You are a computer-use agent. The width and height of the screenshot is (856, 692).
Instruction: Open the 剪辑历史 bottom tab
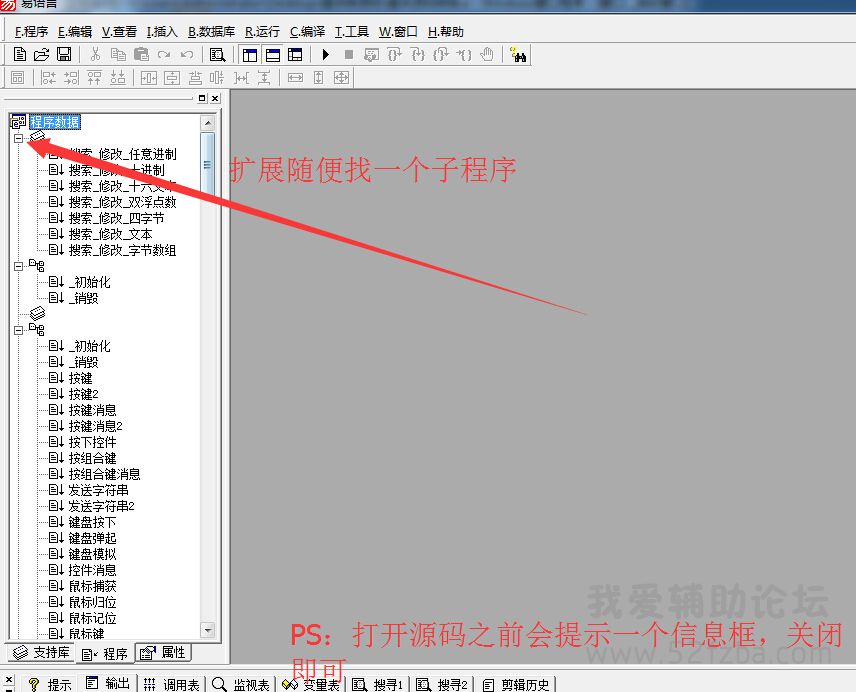[x=516, y=684]
